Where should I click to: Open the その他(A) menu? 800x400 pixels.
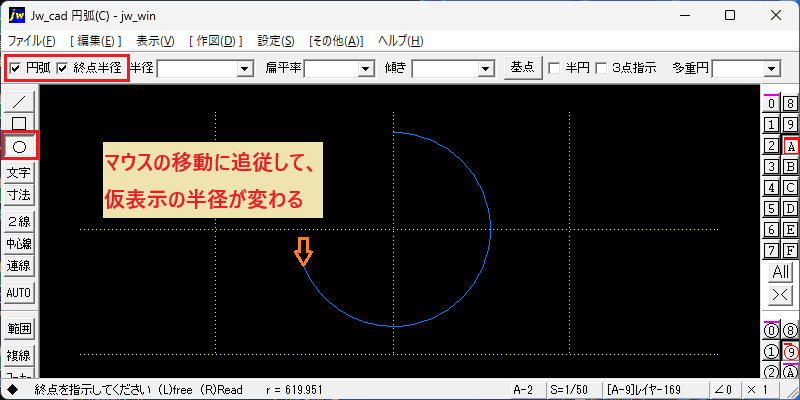tap(336, 41)
